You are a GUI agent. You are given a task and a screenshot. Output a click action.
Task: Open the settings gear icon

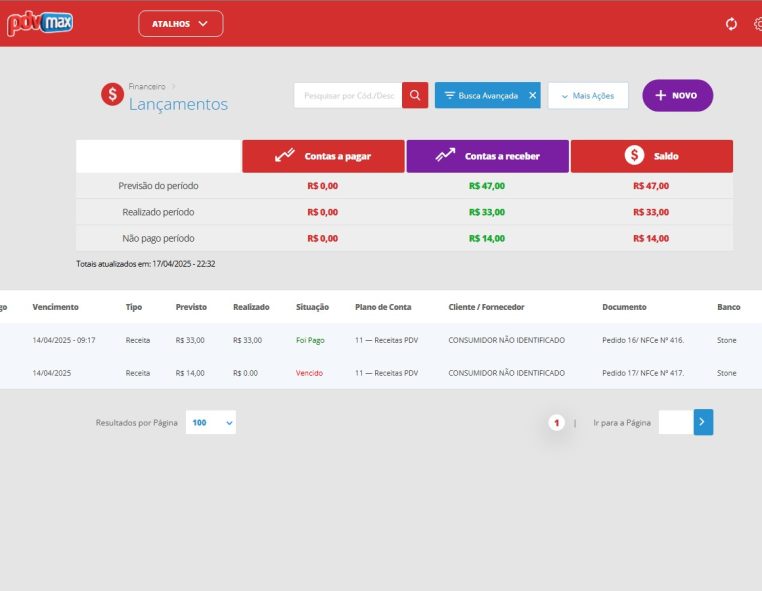(x=757, y=24)
